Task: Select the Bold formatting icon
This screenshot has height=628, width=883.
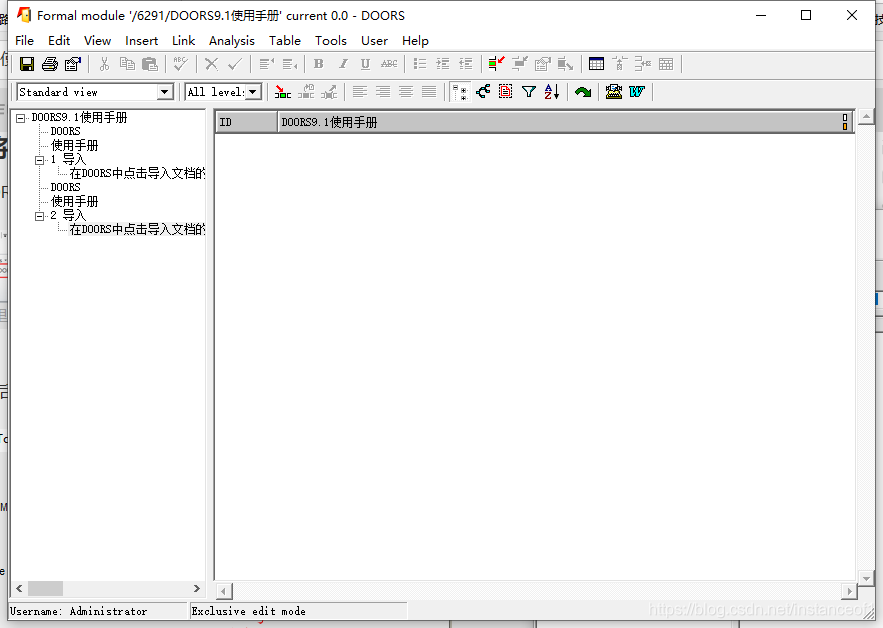Action: (x=318, y=63)
